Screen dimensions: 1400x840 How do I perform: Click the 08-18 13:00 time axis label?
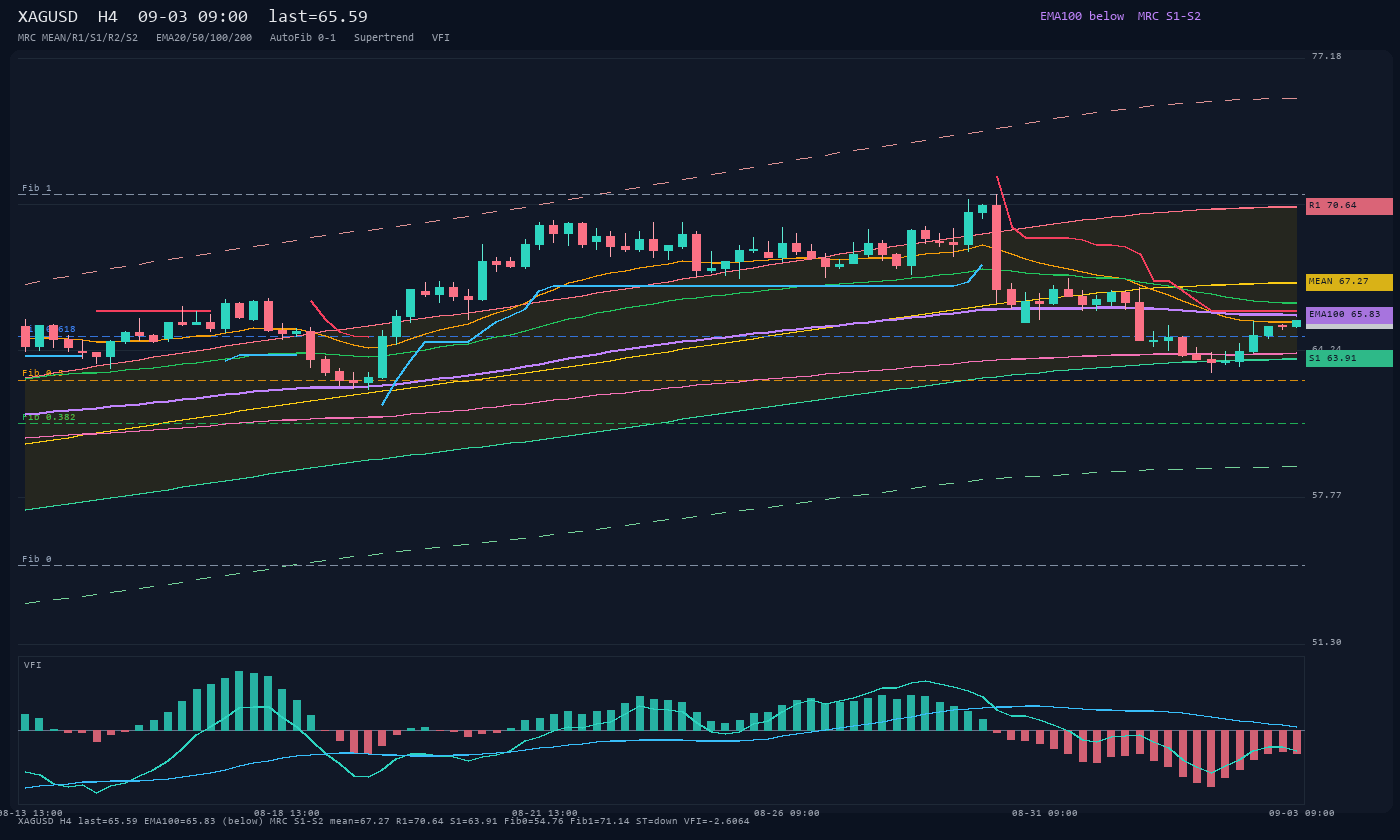coord(287,813)
